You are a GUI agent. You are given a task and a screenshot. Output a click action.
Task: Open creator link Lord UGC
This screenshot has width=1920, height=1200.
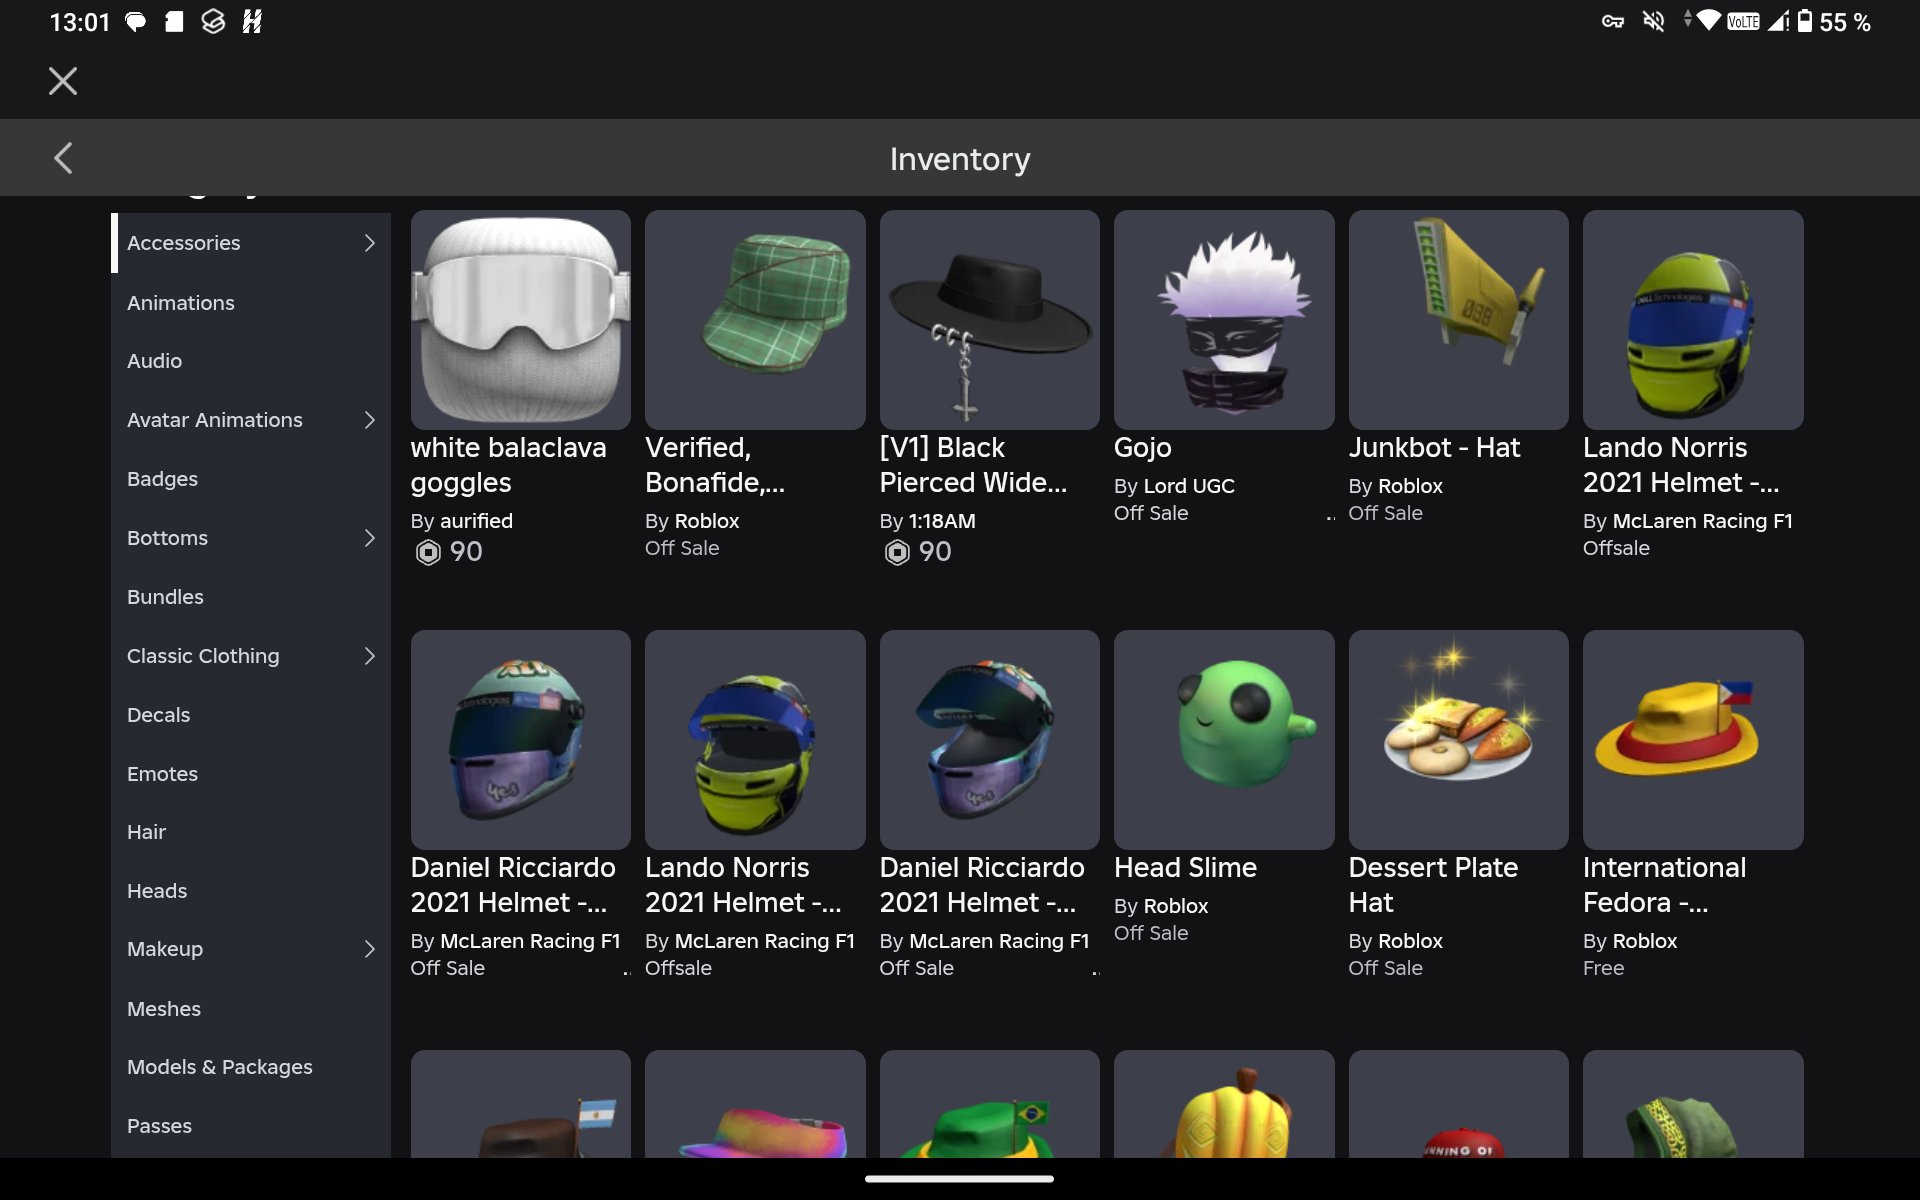point(1189,486)
